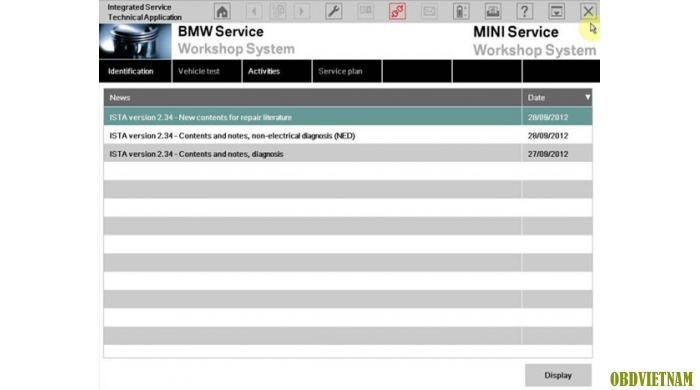Click the forward arrow toolbar icon
The image size is (700, 390).
[x=301, y=11]
